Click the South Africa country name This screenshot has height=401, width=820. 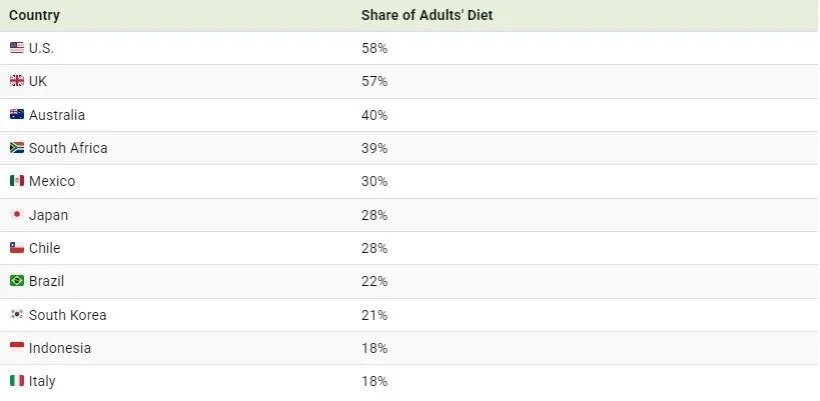68,148
